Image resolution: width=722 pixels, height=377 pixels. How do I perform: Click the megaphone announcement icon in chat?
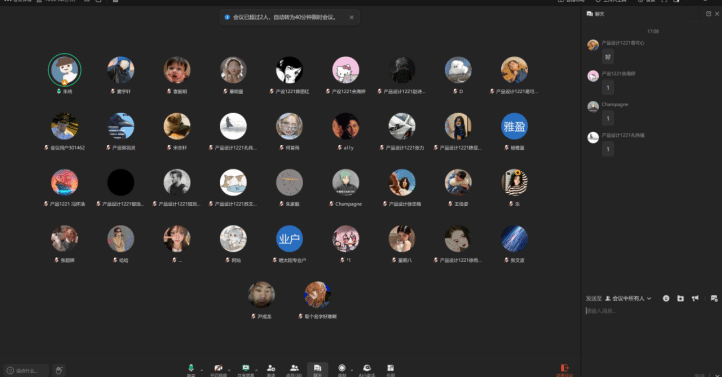tap(695, 298)
